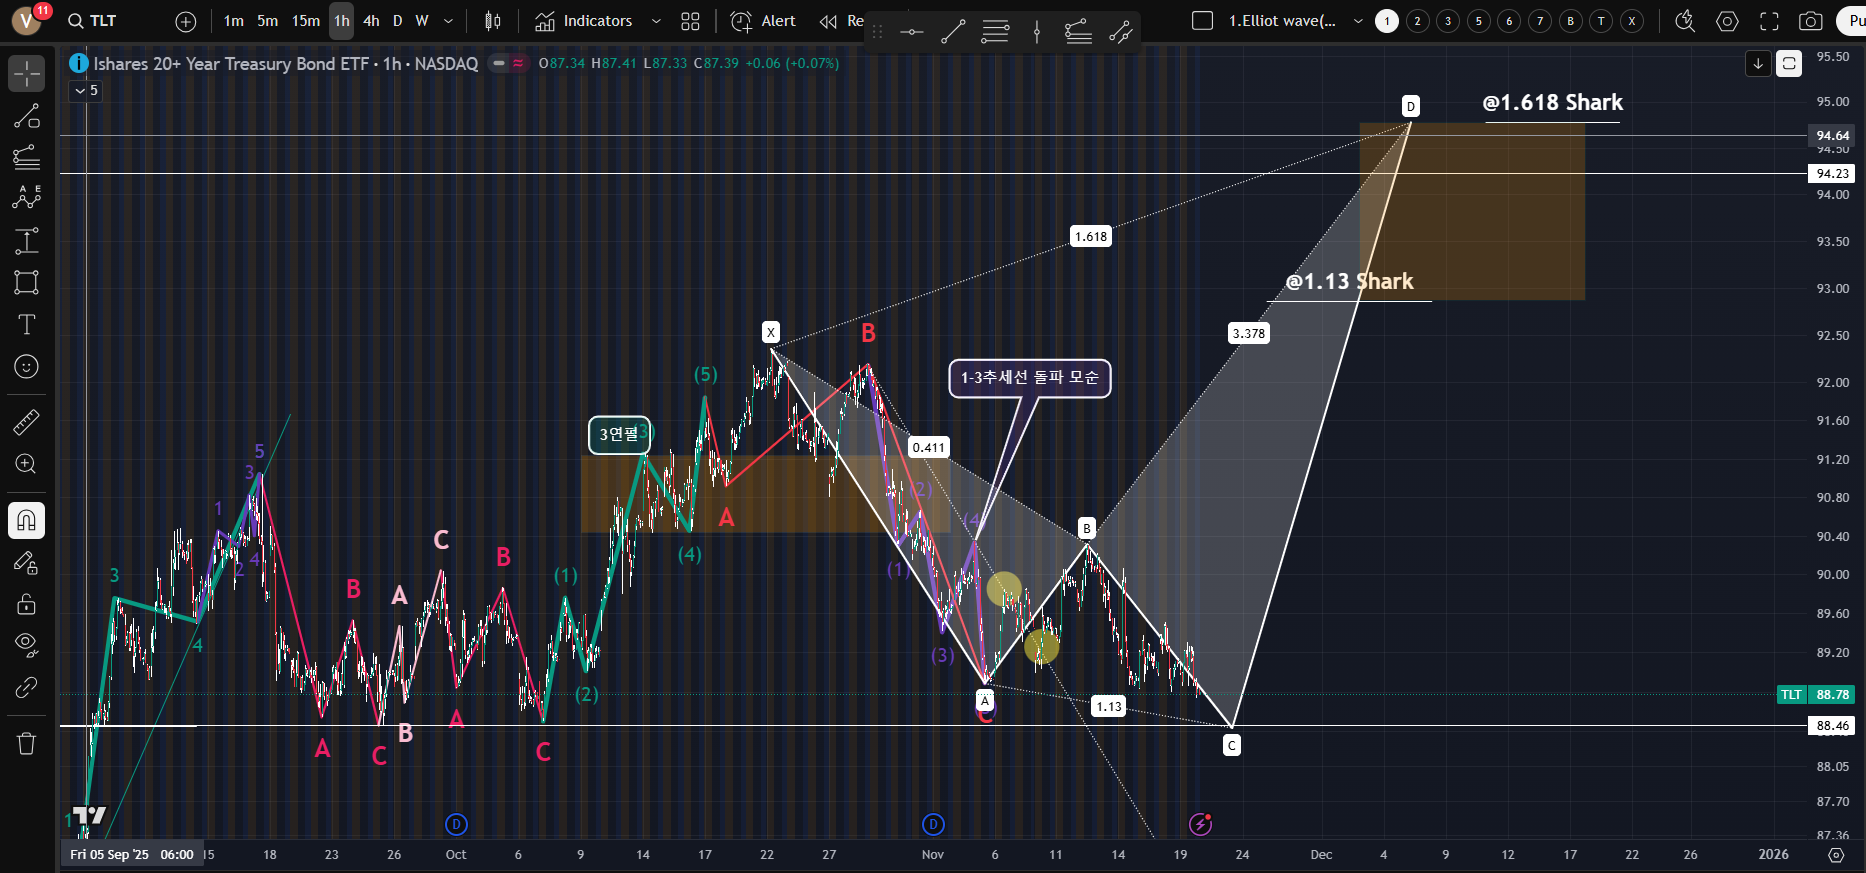Create a new Alert
The height and width of the screenshot is (873, 1866).
pos(764,21)
